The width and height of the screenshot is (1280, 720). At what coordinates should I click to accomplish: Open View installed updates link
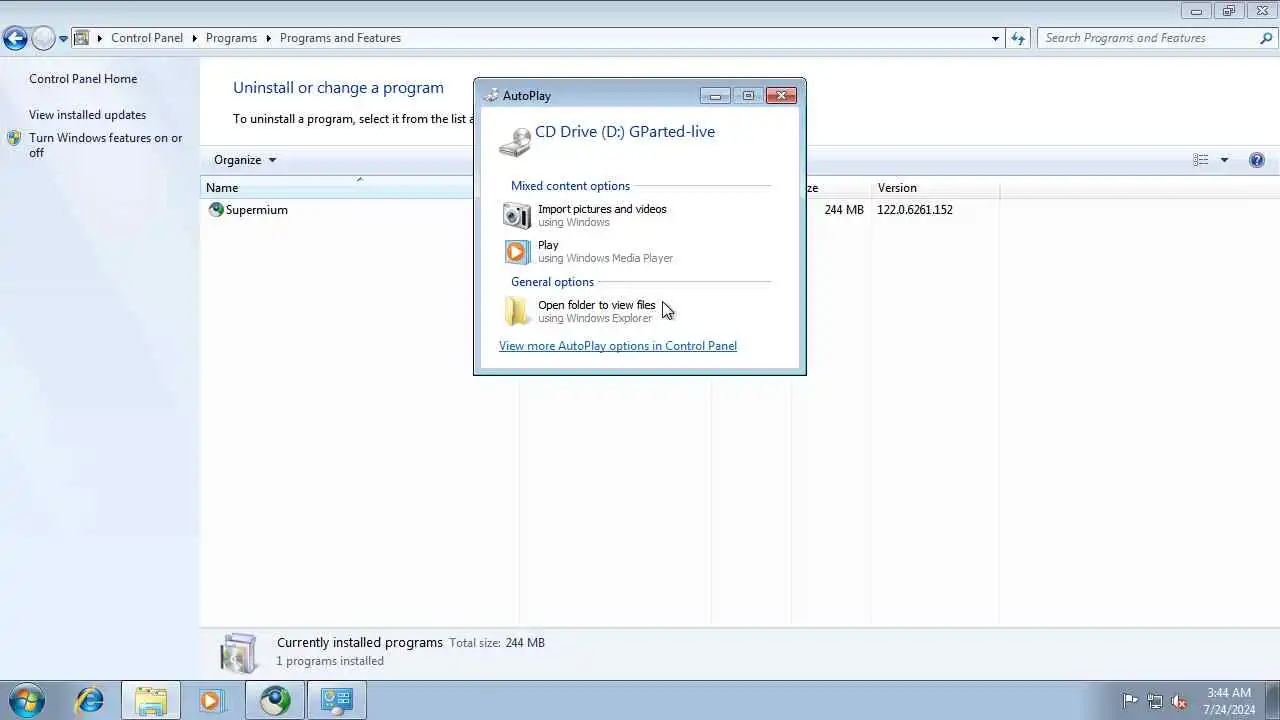tap(87, 115)
